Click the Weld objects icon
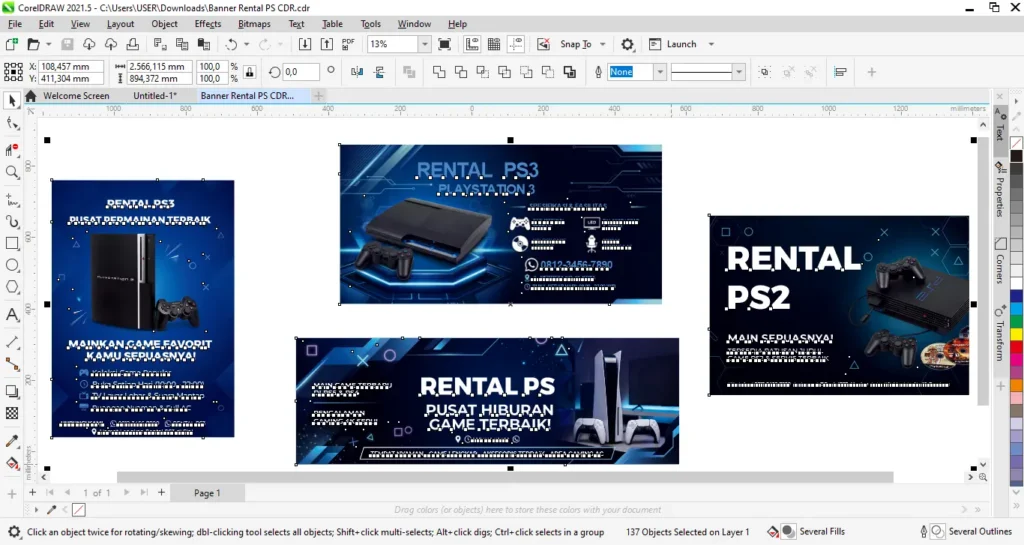1024x545 pixels. [439, 72]
